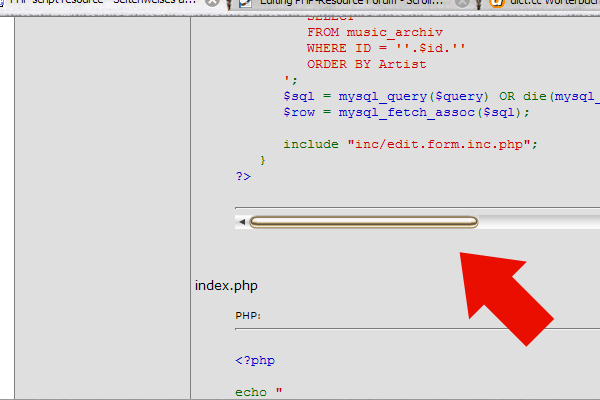Click the opening '<?php' tag
The height and width of the screenshot is (400, 600).
[255, 361]
